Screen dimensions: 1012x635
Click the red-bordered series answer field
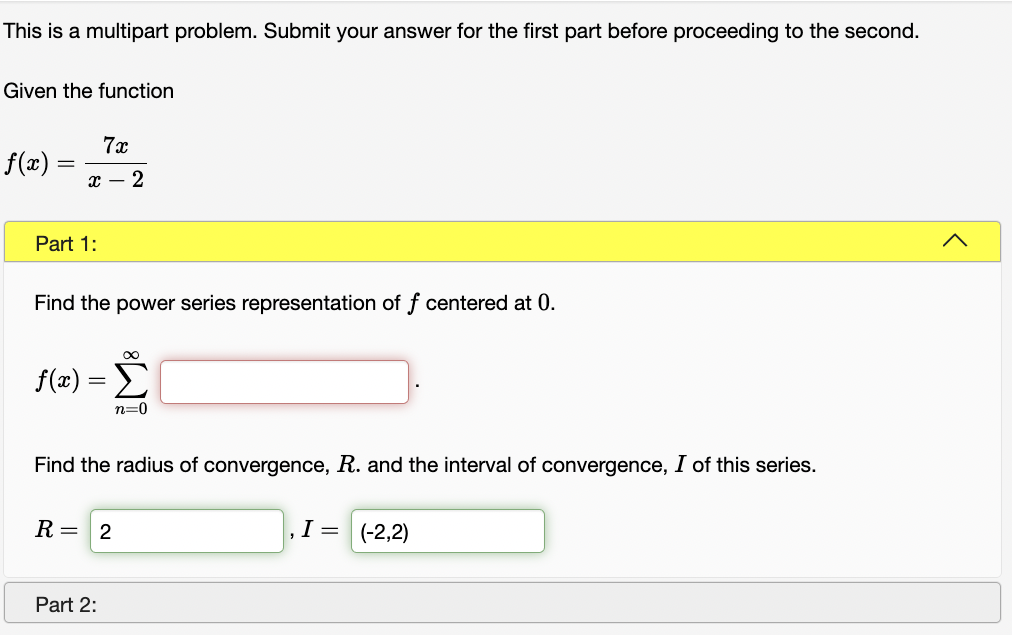283,381
